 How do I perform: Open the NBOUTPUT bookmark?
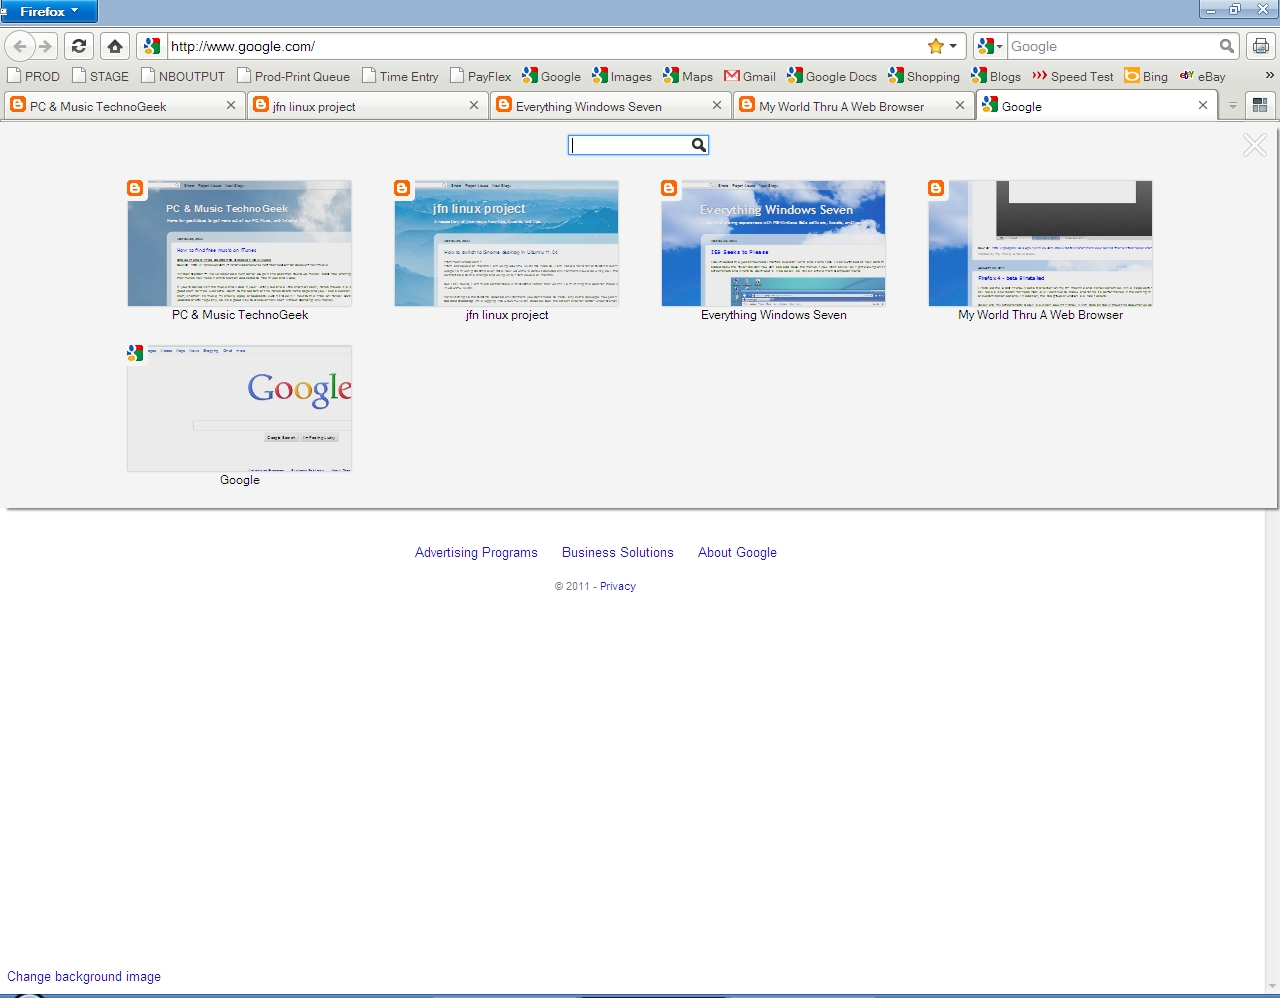coord(183,76)
